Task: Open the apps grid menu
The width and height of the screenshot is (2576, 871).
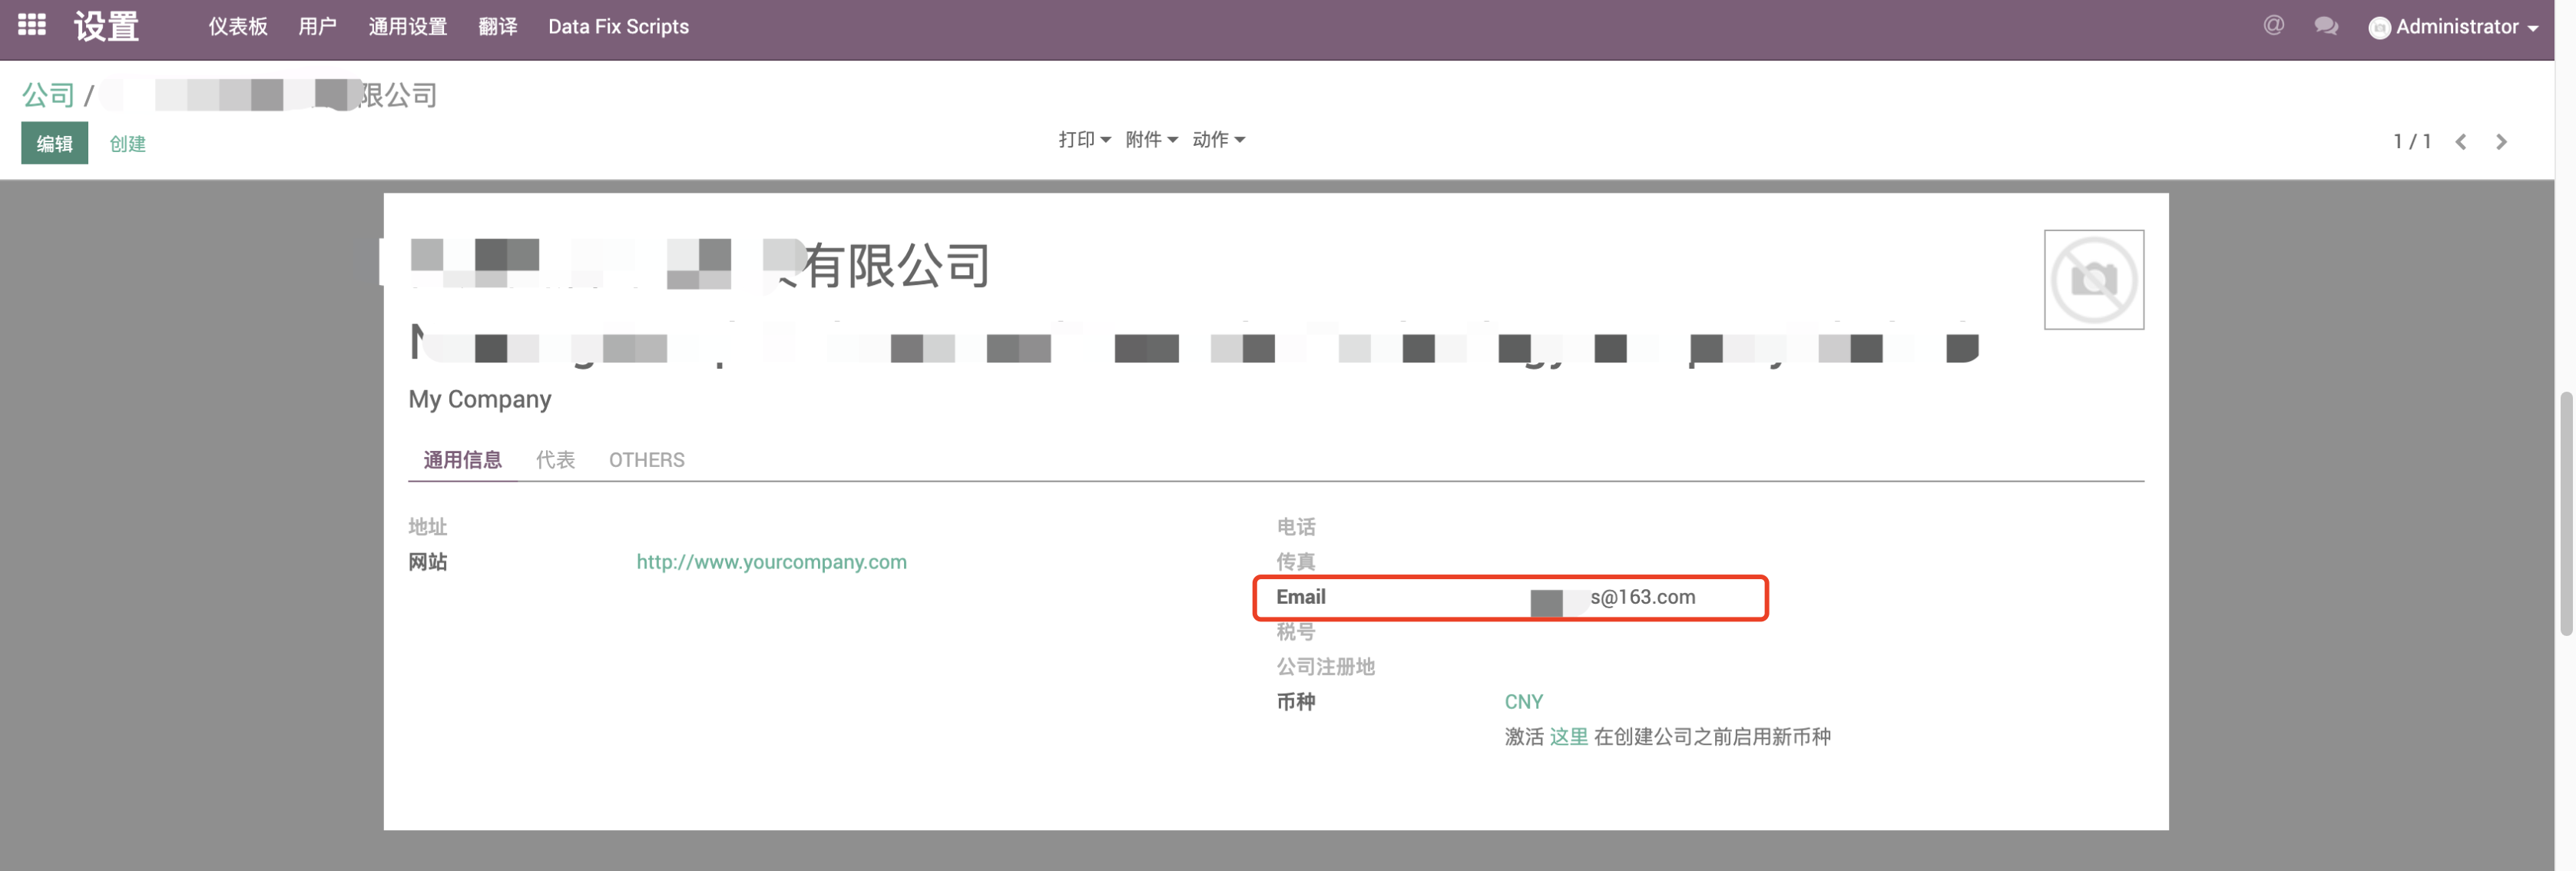Action: tap(31, 26)
